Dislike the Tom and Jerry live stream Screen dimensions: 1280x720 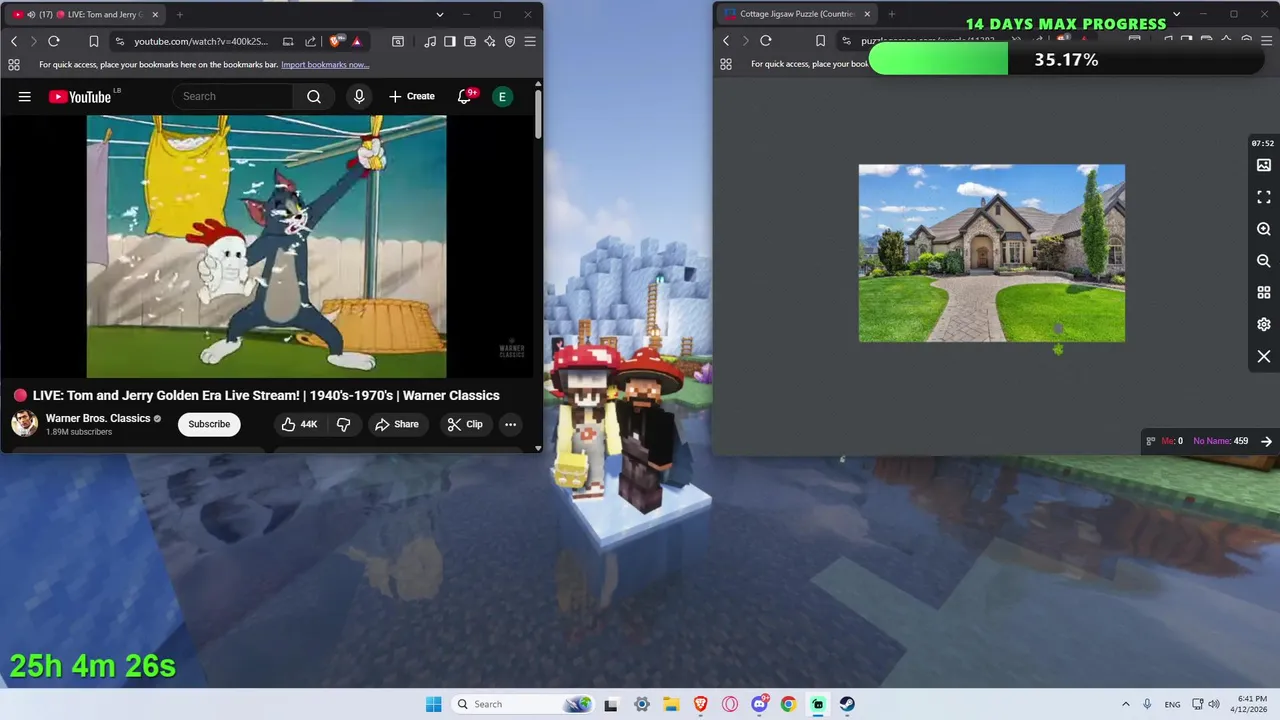pos(343,424)
